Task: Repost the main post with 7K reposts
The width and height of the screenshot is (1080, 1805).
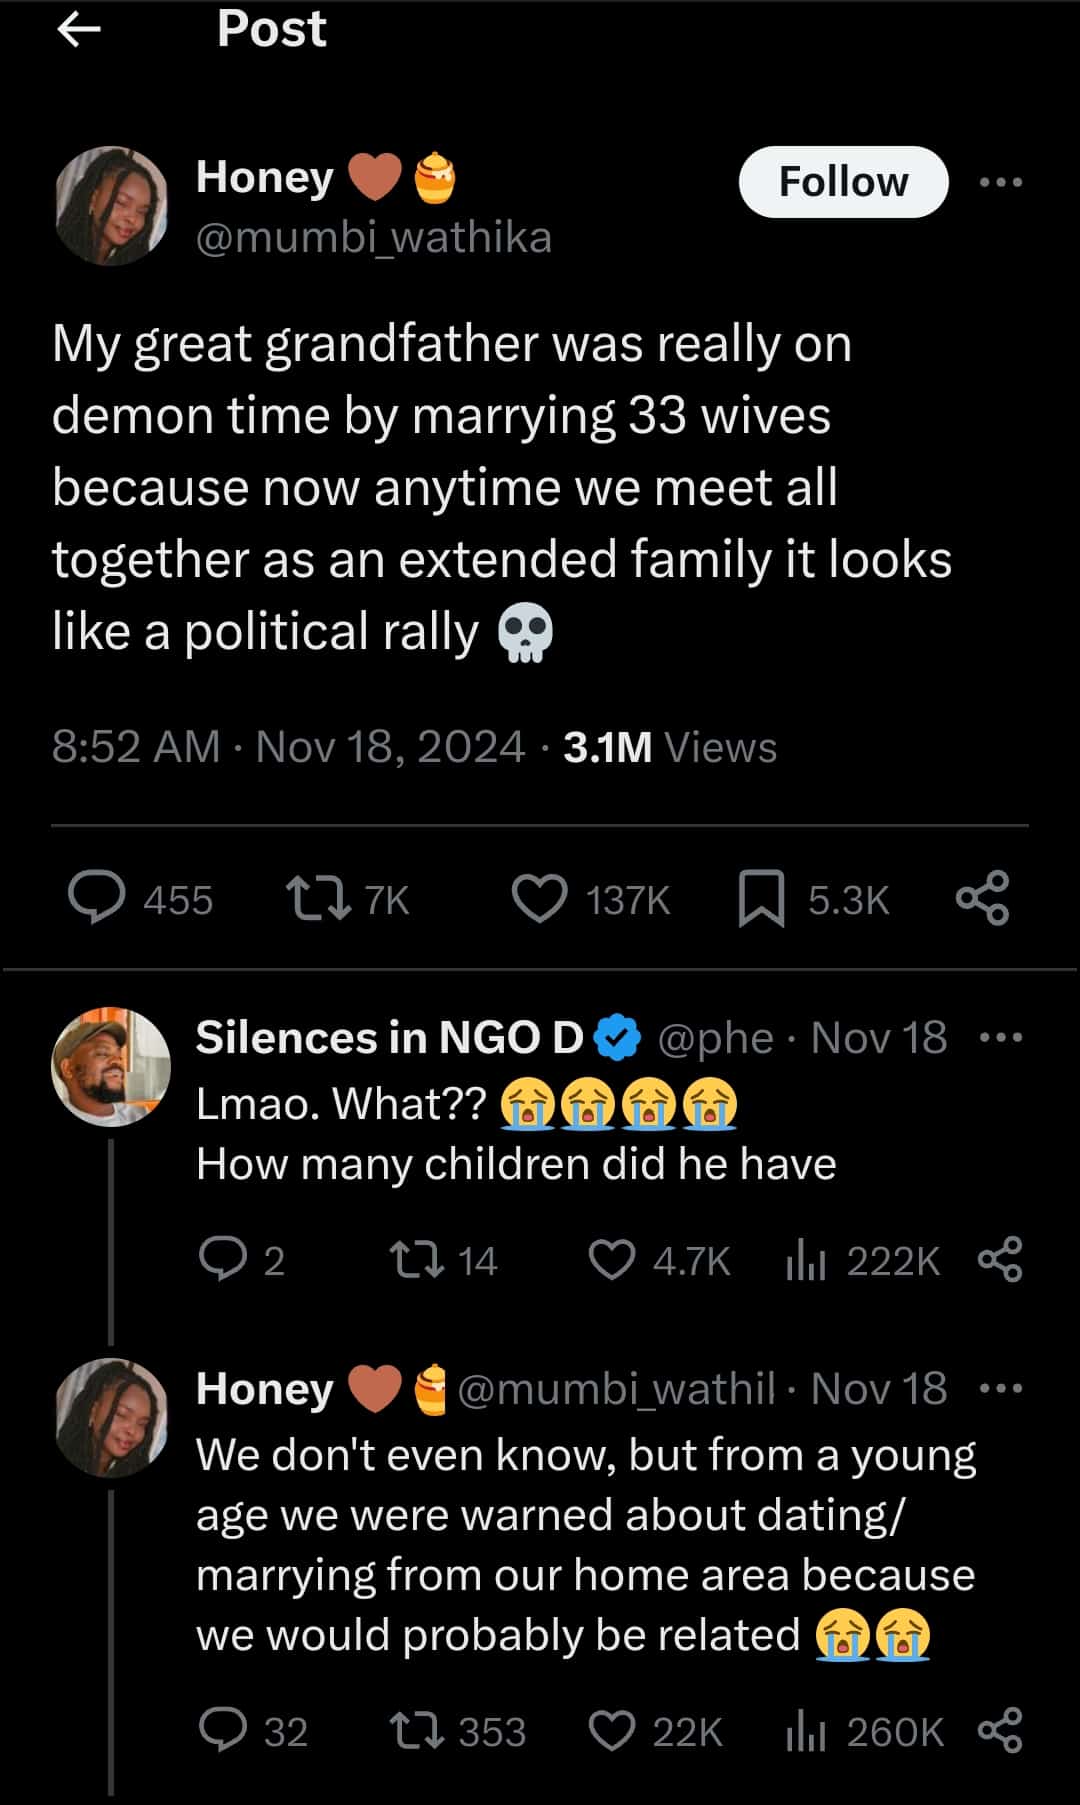Action: tap(318, 897)
